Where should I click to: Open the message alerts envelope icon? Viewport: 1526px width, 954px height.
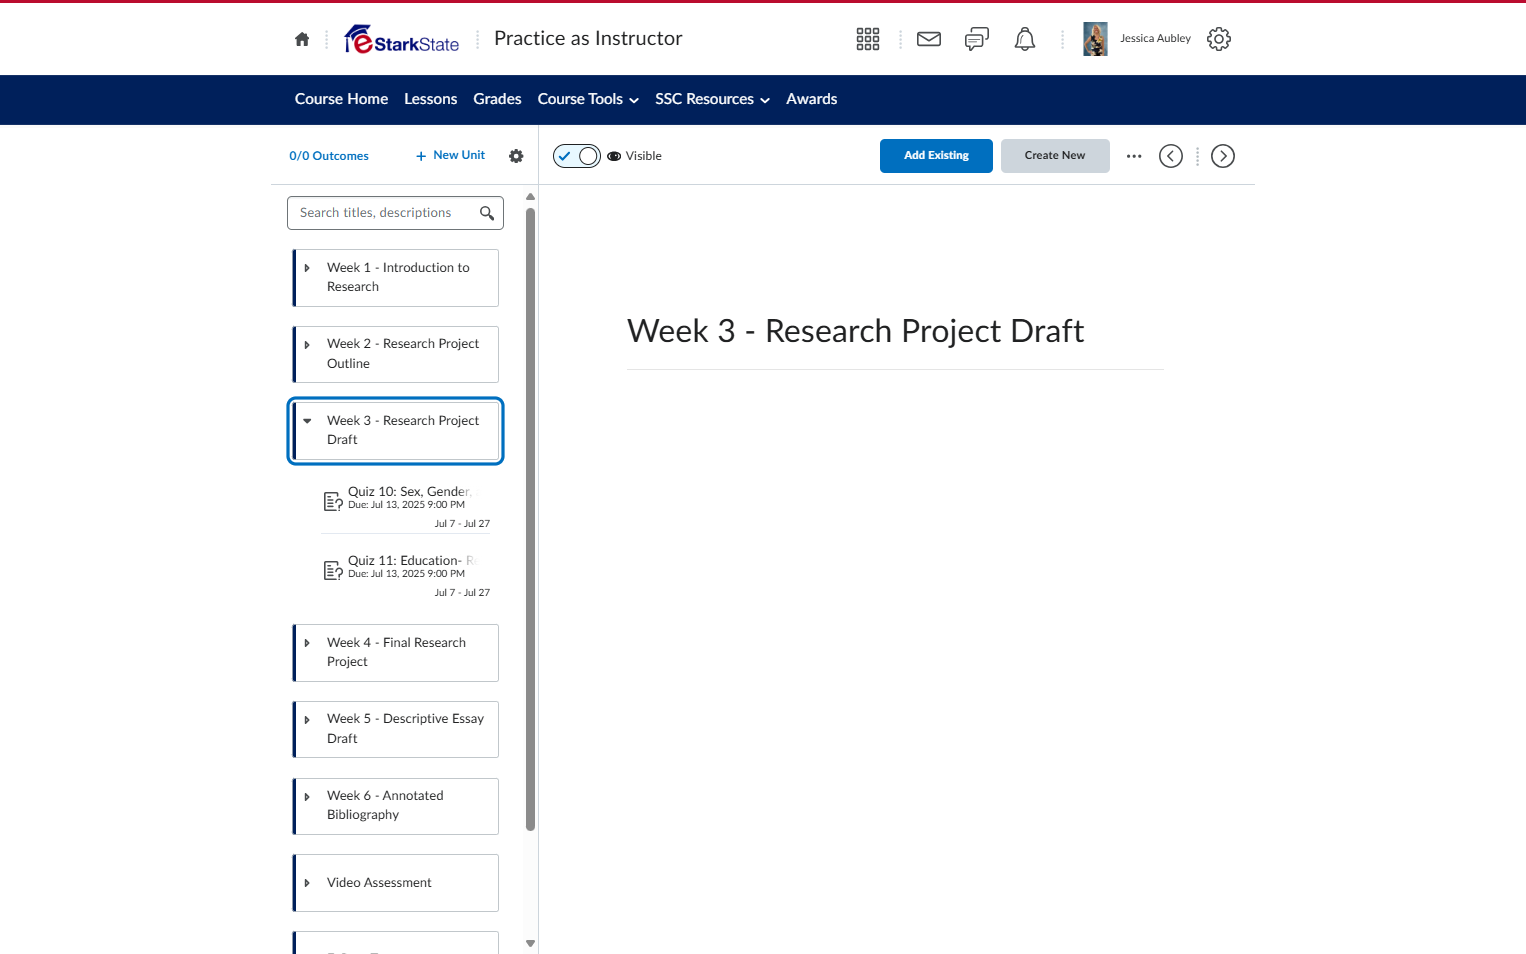[x=929, y=39]
